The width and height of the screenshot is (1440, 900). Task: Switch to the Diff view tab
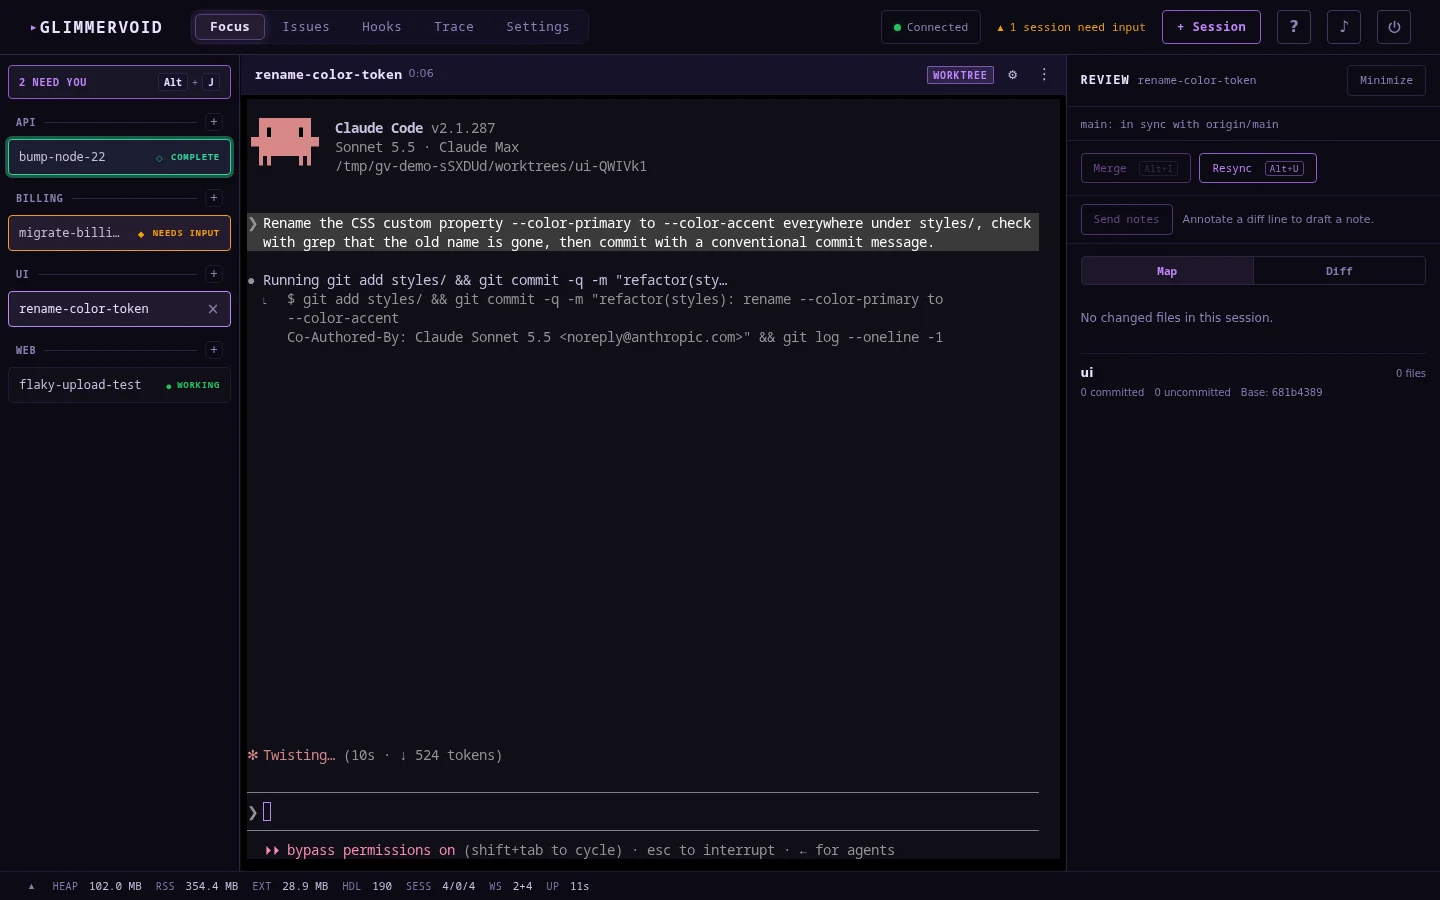click(1339, 271)
